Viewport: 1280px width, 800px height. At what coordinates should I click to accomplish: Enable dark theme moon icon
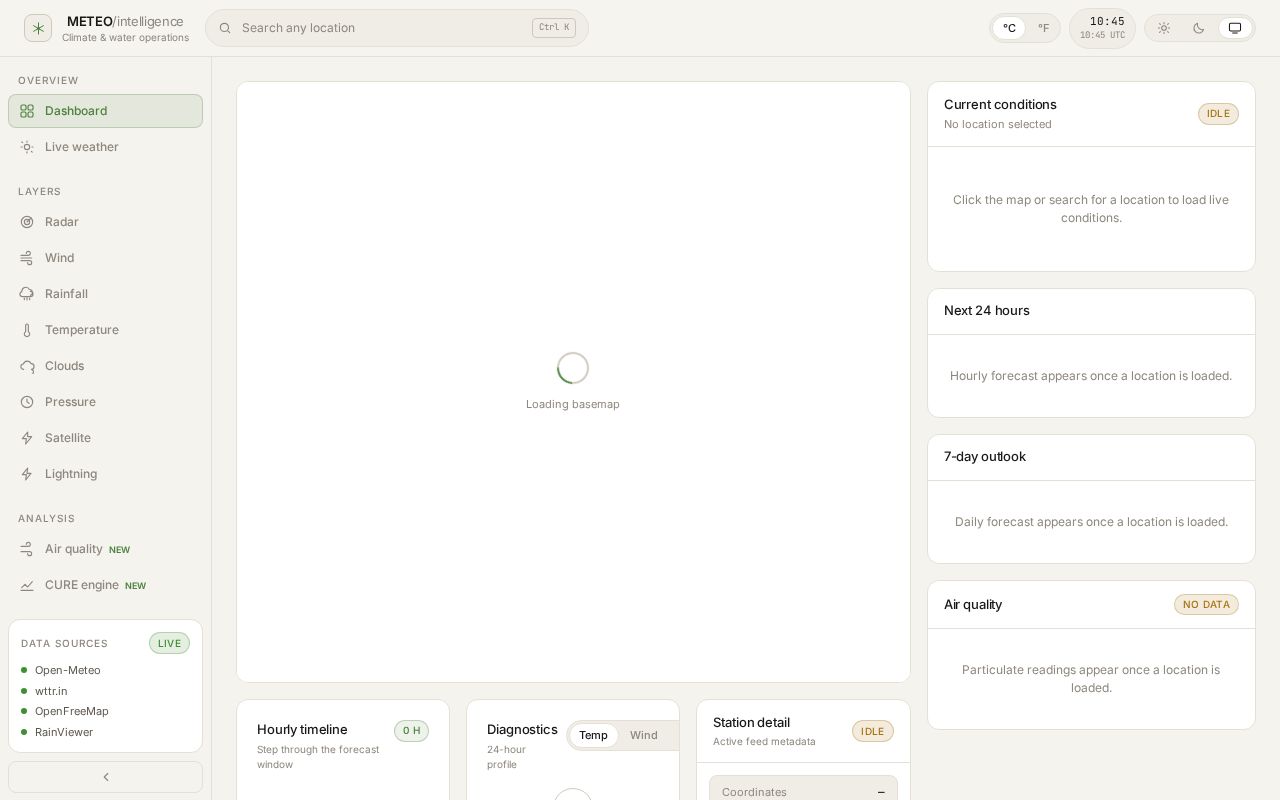click(x=1199, y=28)
